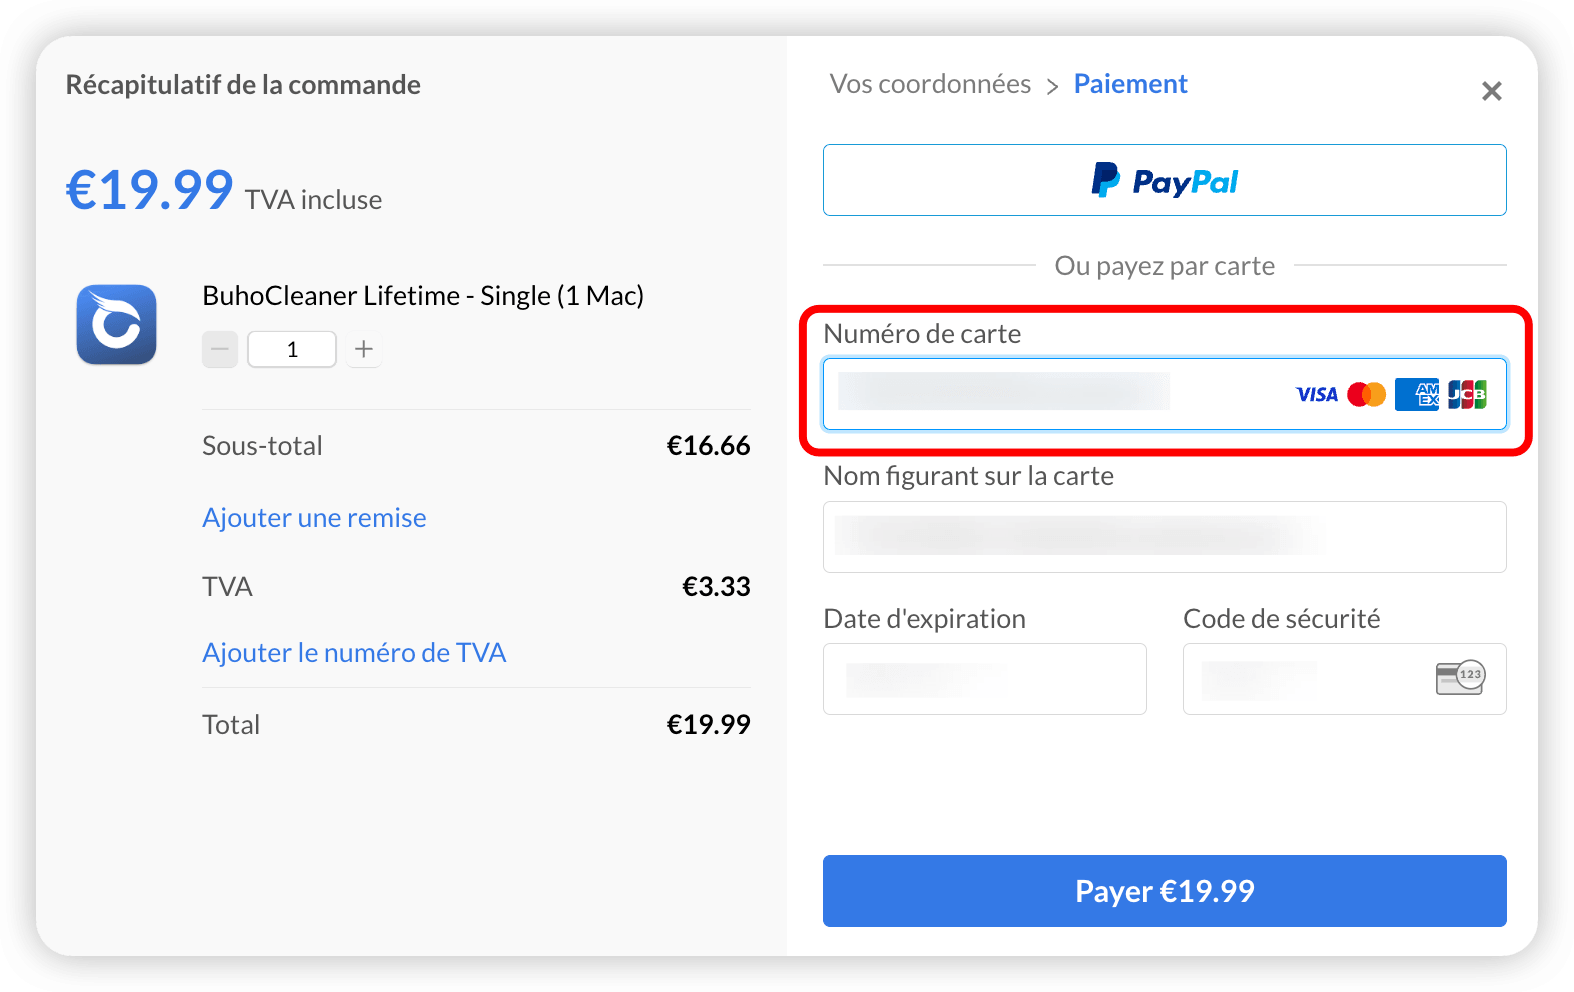The height and width of the screenshot is (992, 1574).
Task: Open the Ajouter une remise link
Action: (314, 518)
